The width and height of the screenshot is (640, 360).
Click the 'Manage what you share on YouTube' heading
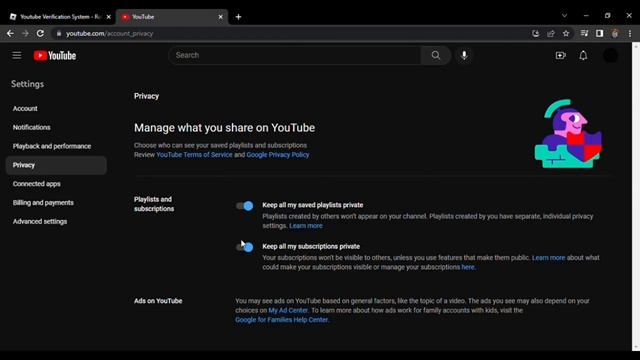(224, 128)
